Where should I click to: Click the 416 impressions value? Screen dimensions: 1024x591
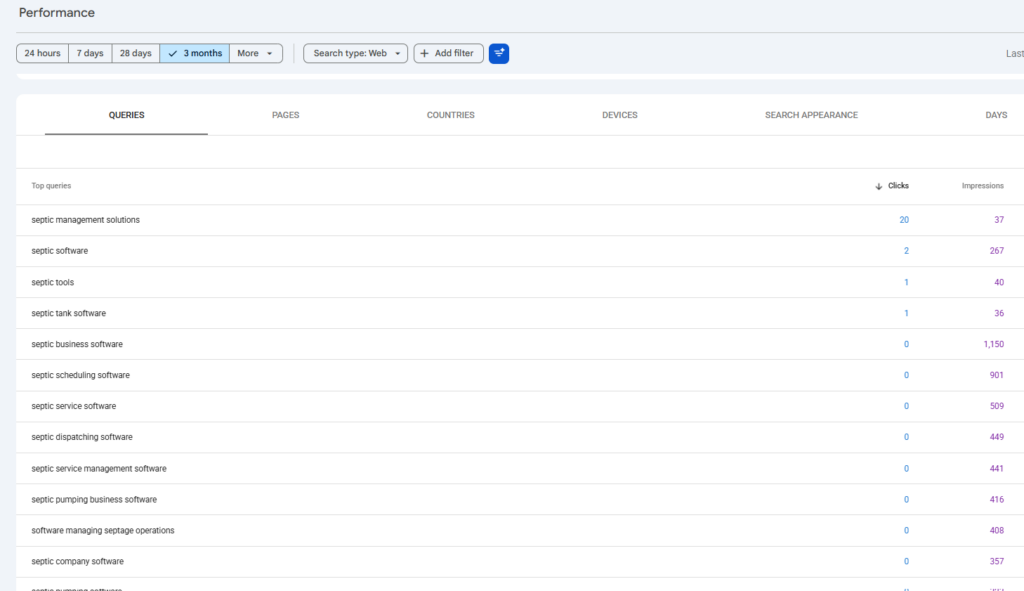(x=997, y=500)
